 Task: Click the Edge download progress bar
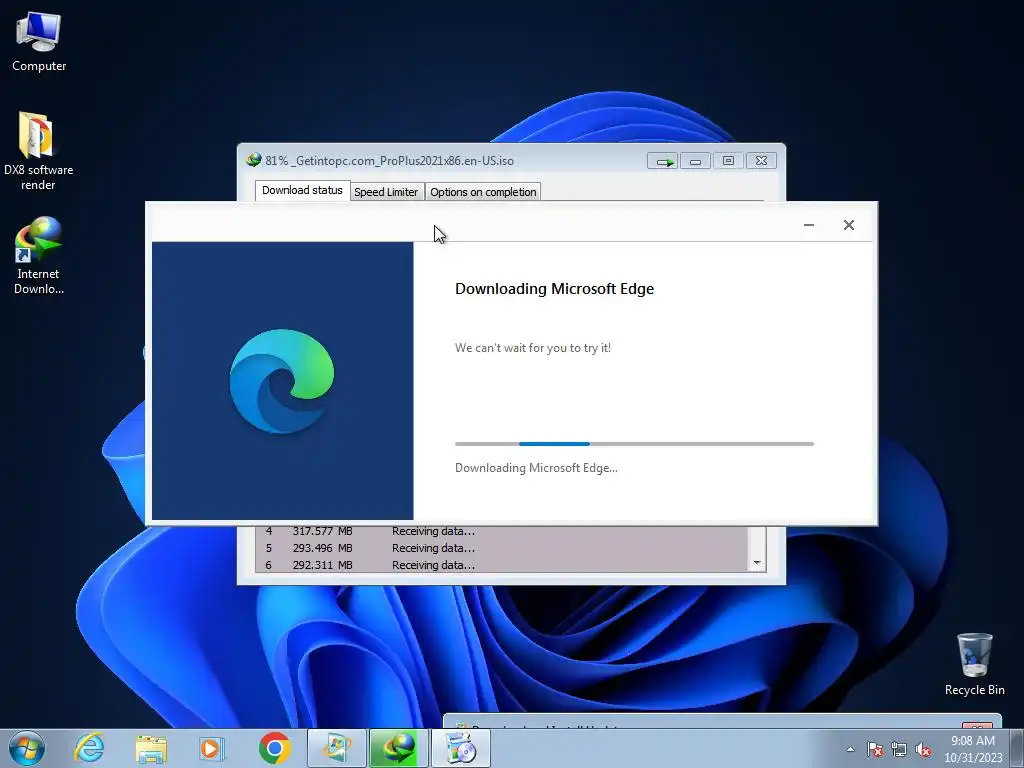click(634, 444)
